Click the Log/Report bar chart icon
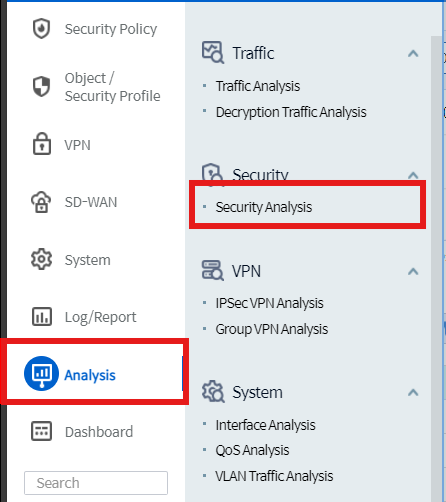Viewport: 446px width, 502px height. [42, 316]
